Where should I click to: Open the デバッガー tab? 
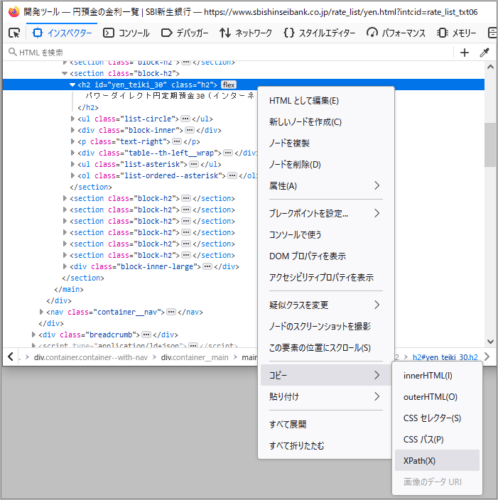click(x=185, y=33)
